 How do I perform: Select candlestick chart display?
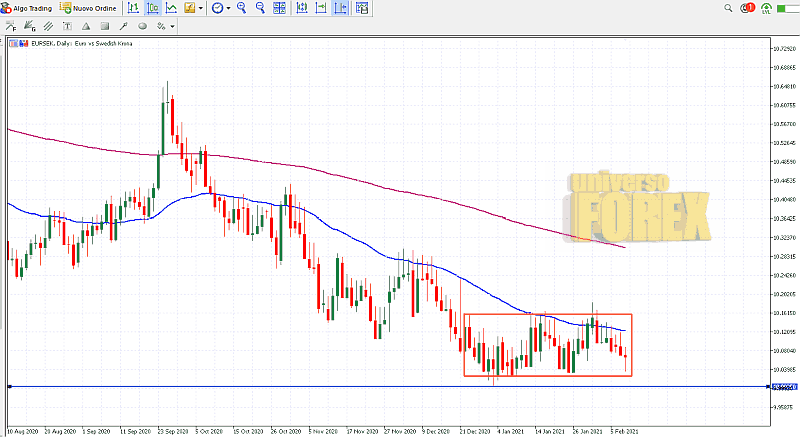153,8
